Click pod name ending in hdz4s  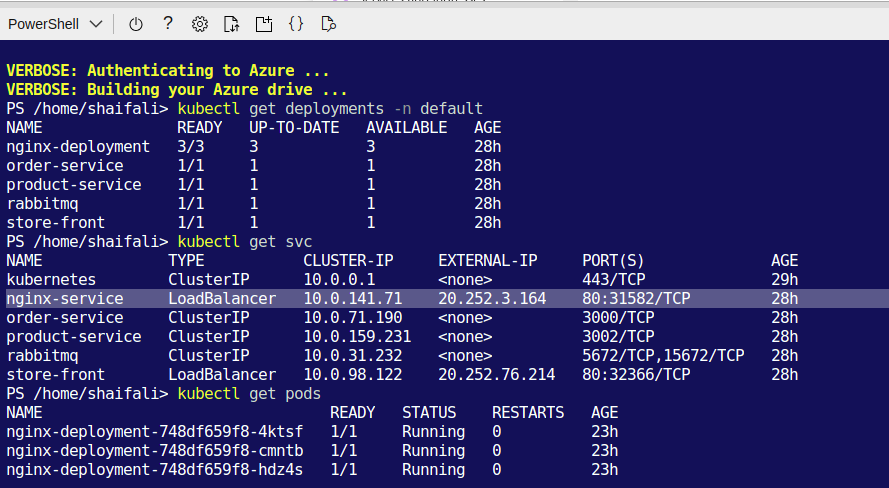(154, 469)
